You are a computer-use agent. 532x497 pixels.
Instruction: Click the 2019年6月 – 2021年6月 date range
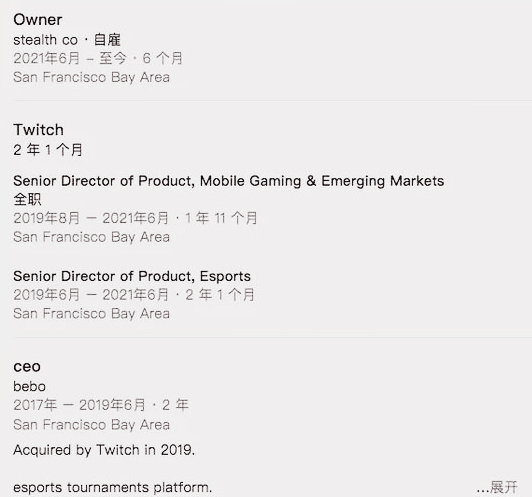coord(91,295)
